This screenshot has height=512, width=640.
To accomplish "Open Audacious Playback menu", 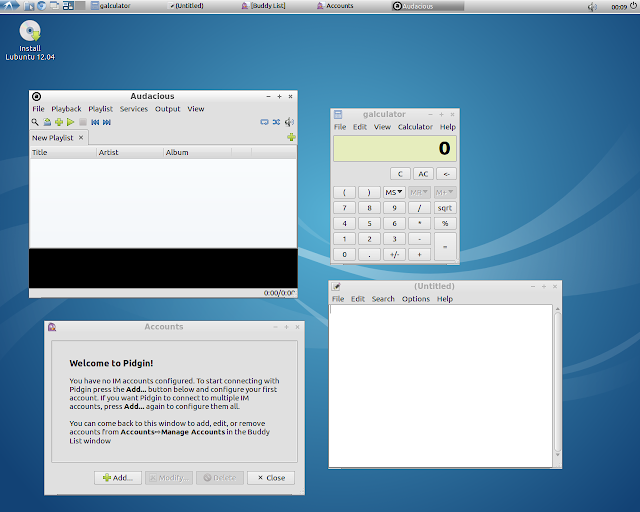I will click(66, 109).
